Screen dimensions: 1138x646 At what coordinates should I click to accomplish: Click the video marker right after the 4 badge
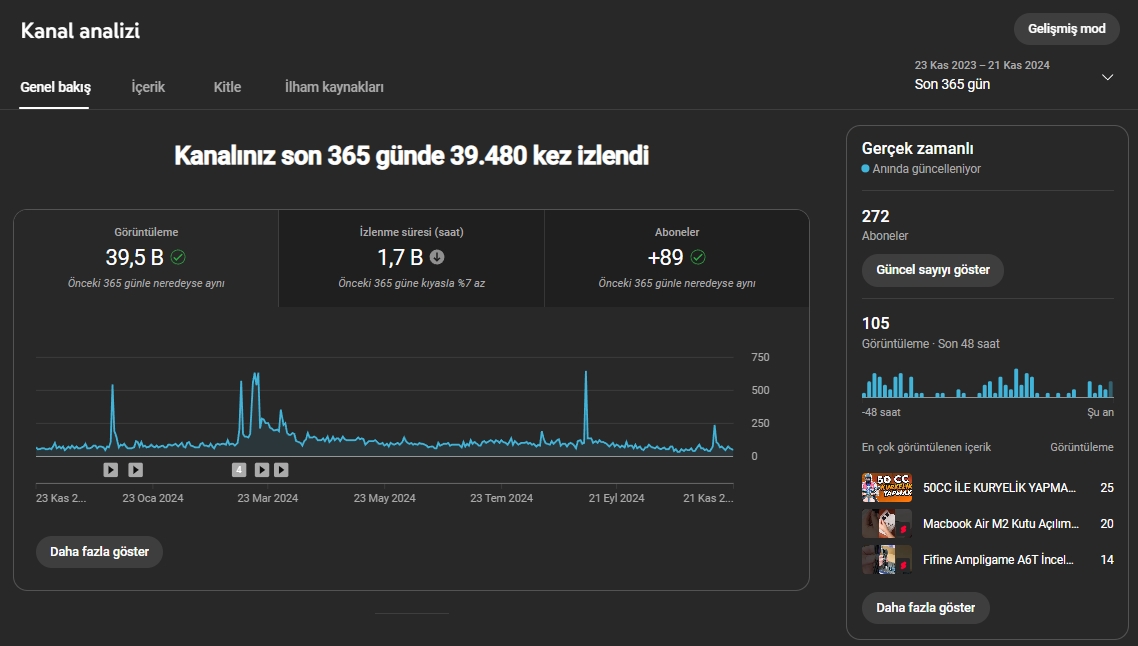click(x=262, y=470)
